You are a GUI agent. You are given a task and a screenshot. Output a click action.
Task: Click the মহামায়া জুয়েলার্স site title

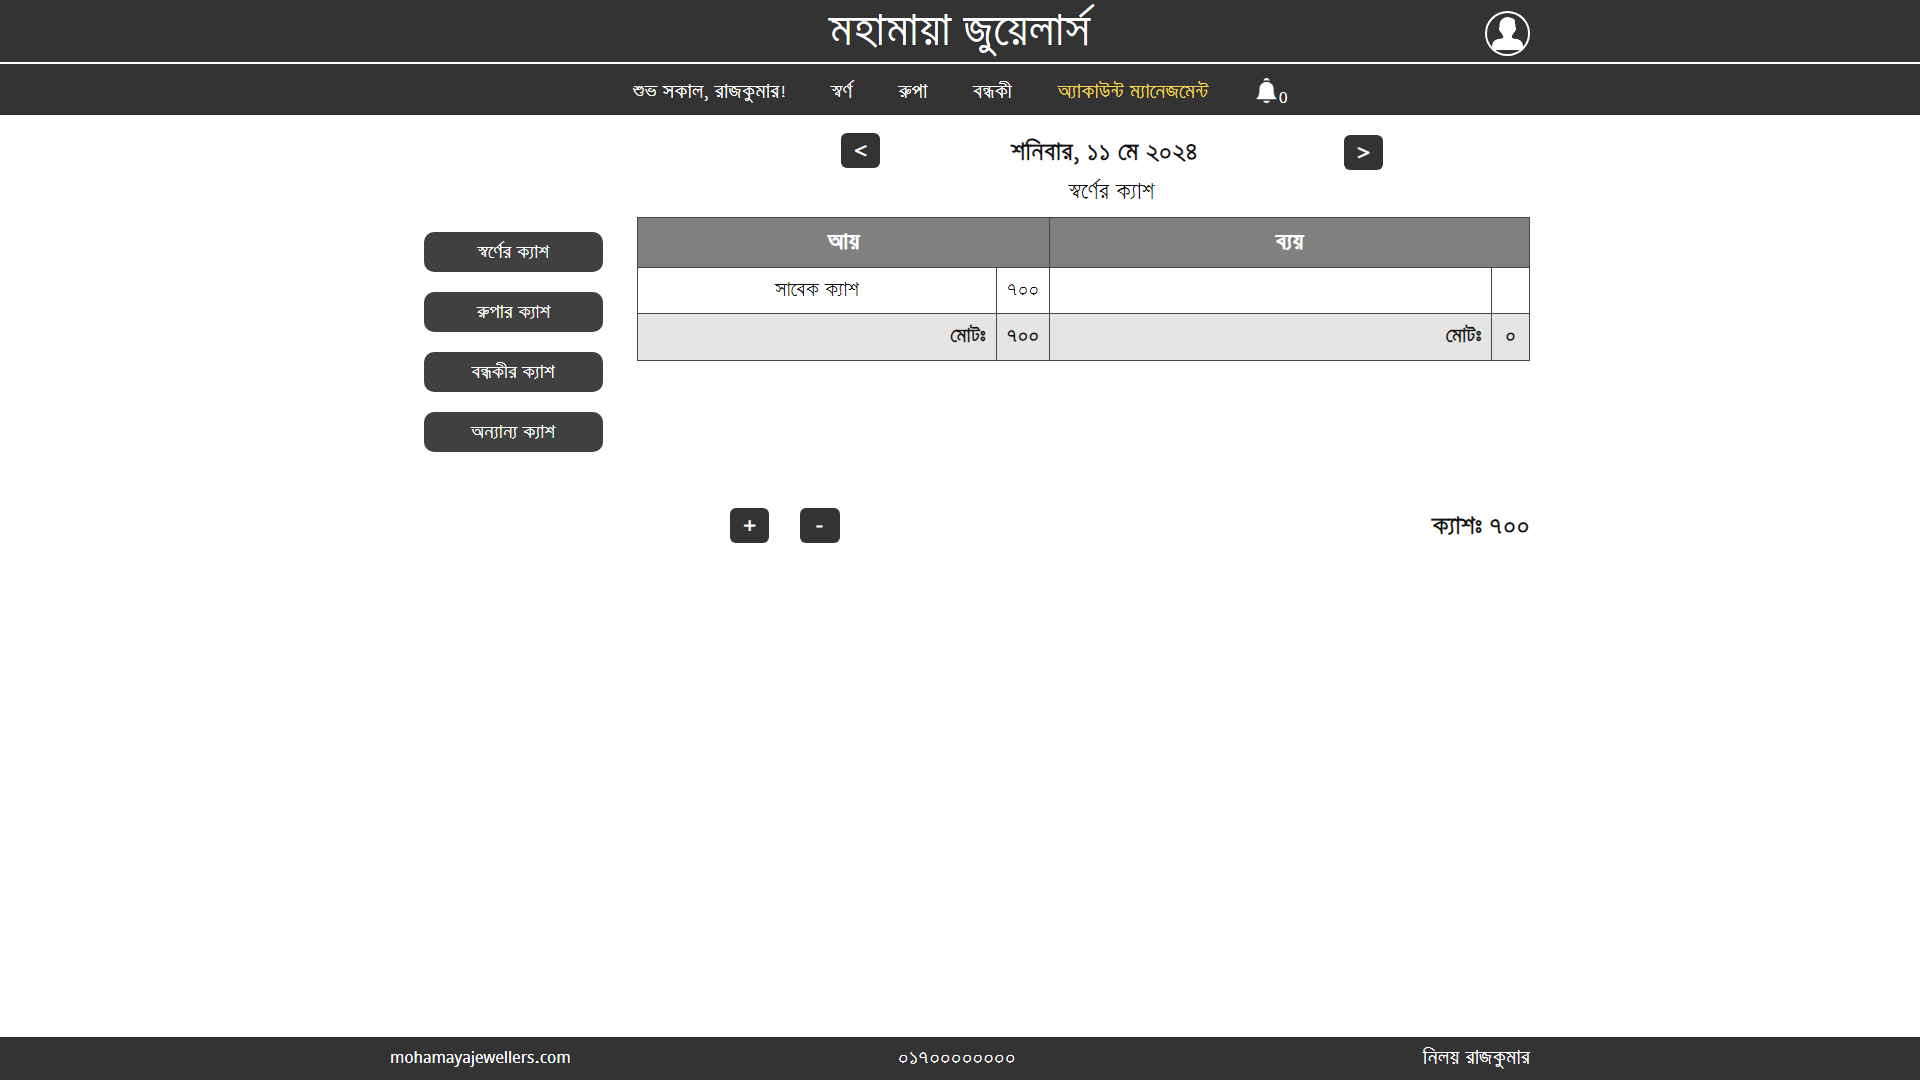(x=960, y=30)
